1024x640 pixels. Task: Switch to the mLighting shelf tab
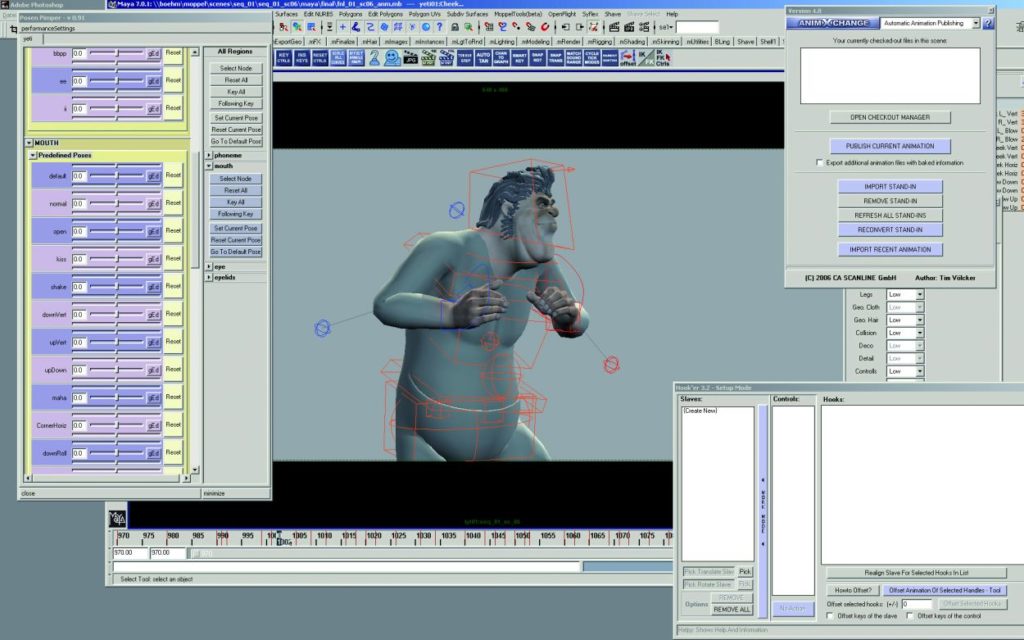501,42
